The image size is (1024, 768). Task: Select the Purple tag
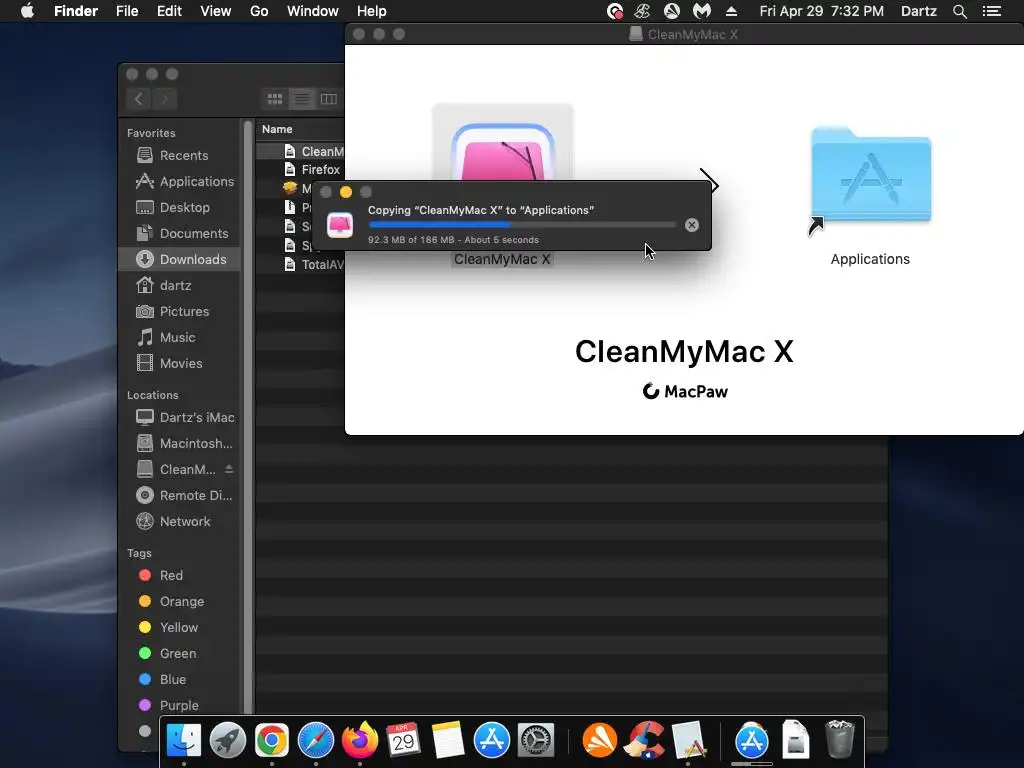pyautogui.click(x=179, y=706)
